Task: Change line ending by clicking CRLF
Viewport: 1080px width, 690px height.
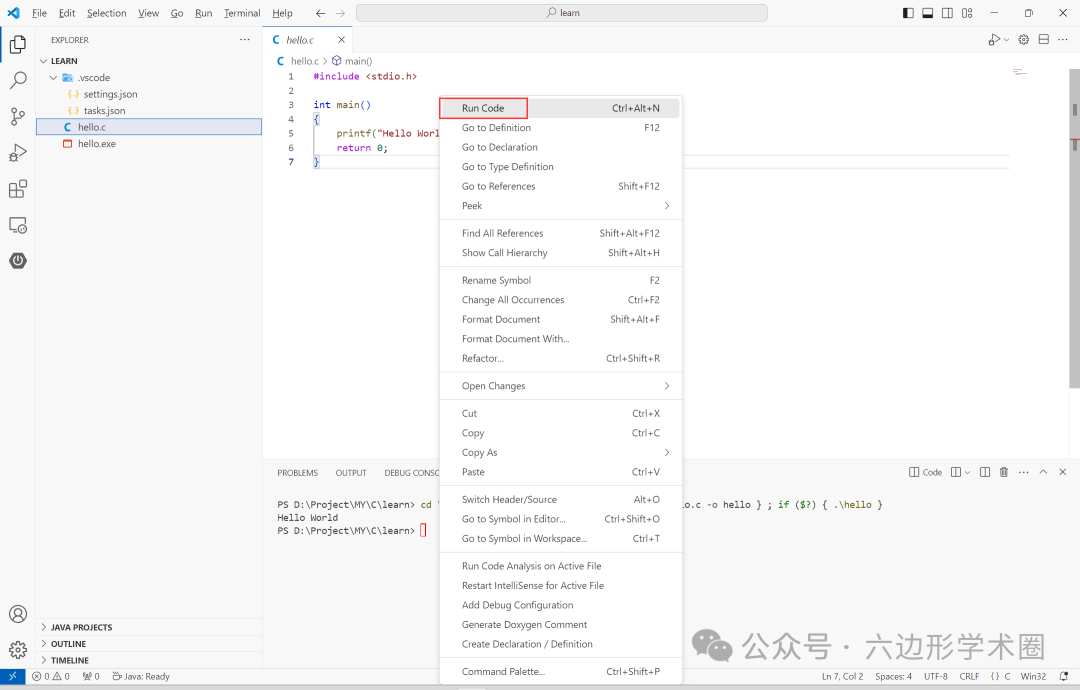Action: coord(969,676)
